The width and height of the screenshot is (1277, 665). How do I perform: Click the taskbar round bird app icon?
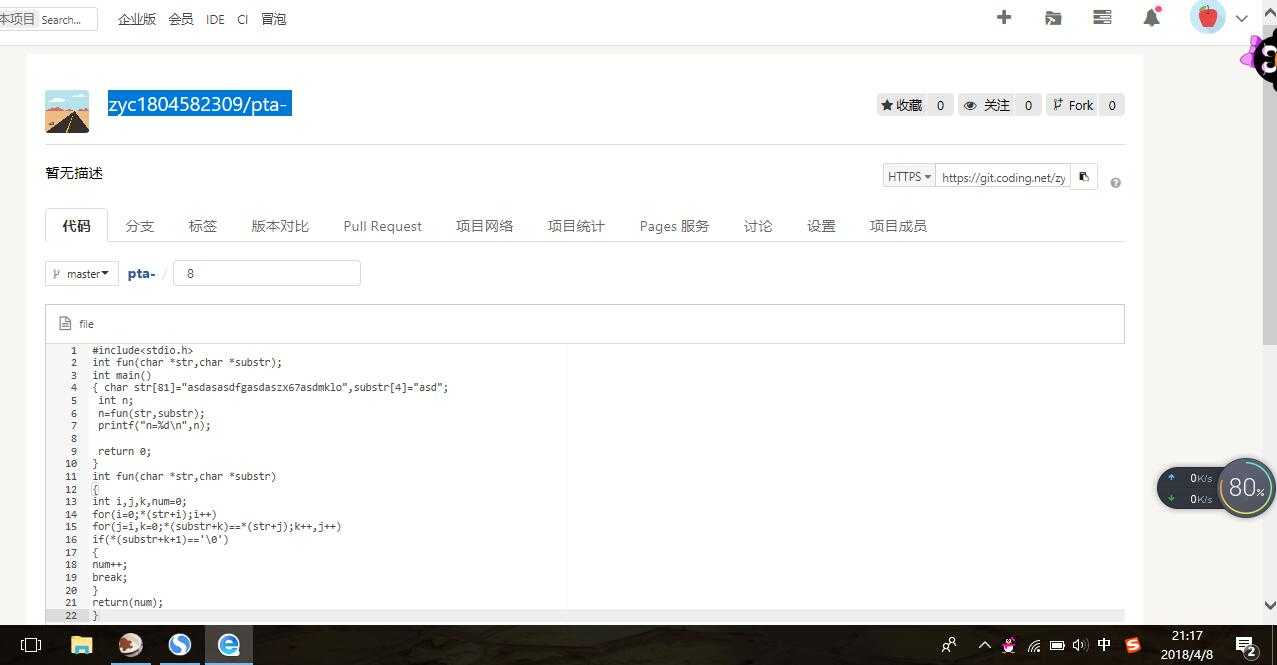(130, 645)
